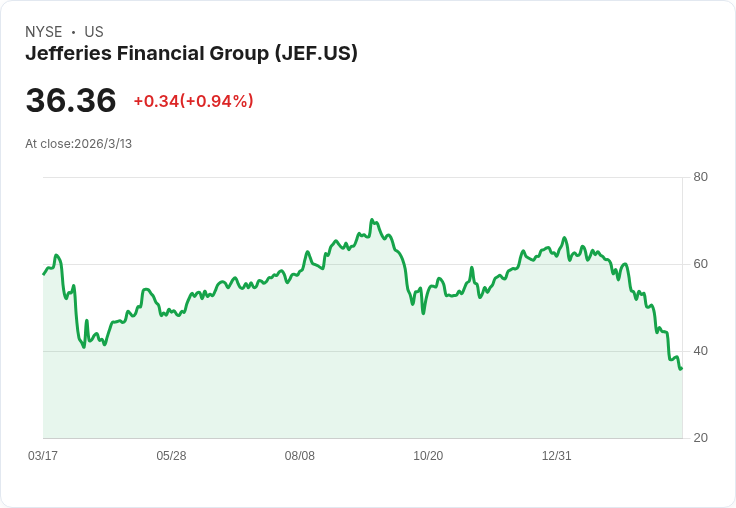Select the 12/31 date on the x-axis
Image resolution: width=736 pixels, height=508 pixels.
[x=556, y=456]
